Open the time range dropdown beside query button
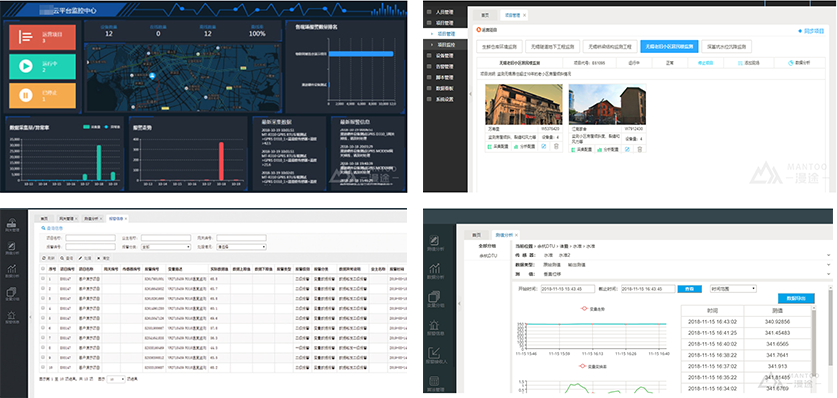 [x=733, y=289]
